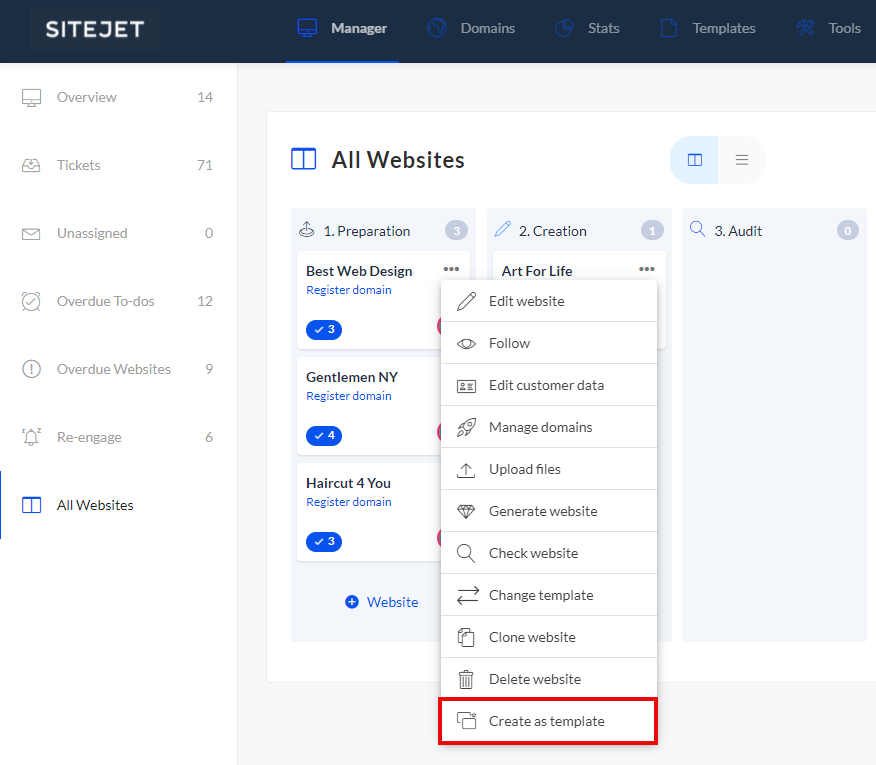Choose Clone website from context menu
This screenshot has height=765, width=876.
[x=532, y=637]
